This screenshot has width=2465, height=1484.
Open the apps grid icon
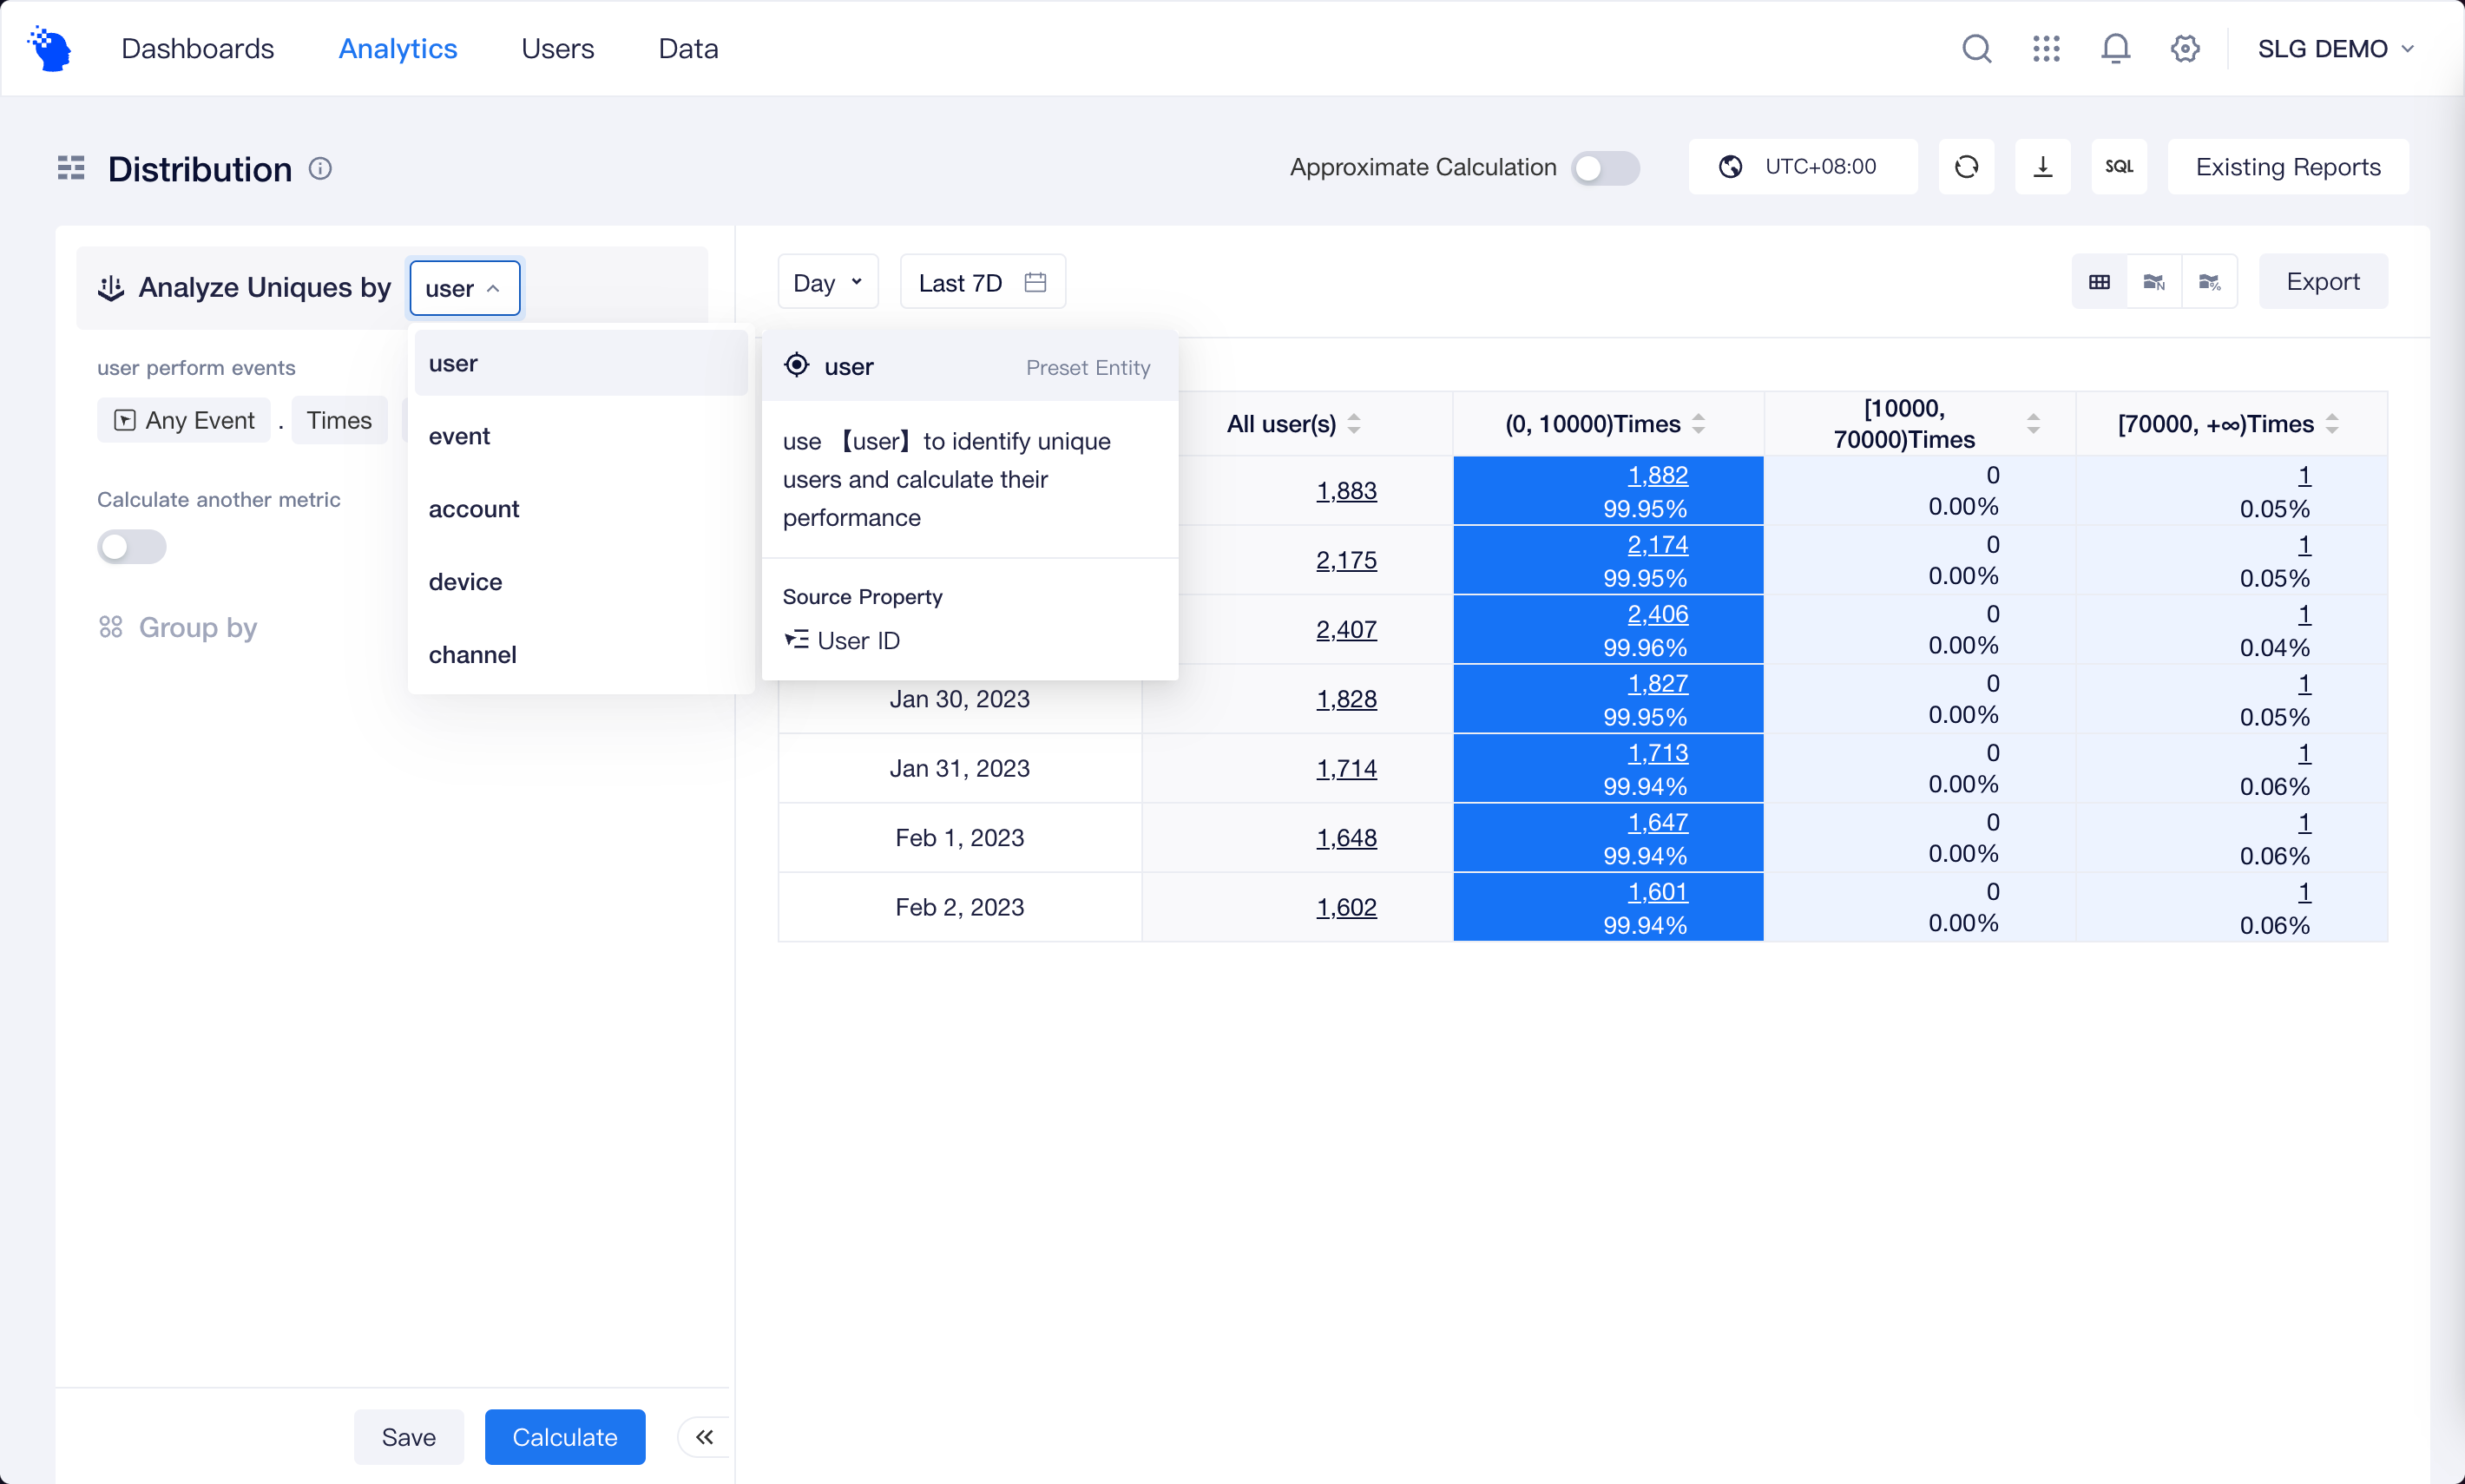click(2046, 48)
